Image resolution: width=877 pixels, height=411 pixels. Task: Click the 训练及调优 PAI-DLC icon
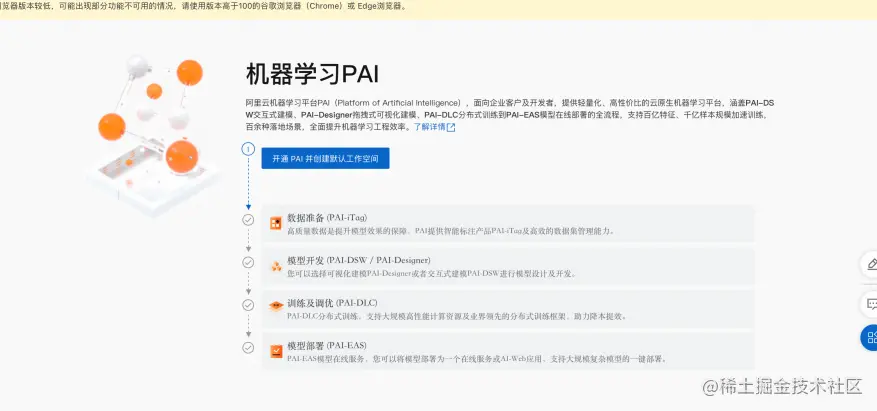pyautogui.click(x=276, y=306)
